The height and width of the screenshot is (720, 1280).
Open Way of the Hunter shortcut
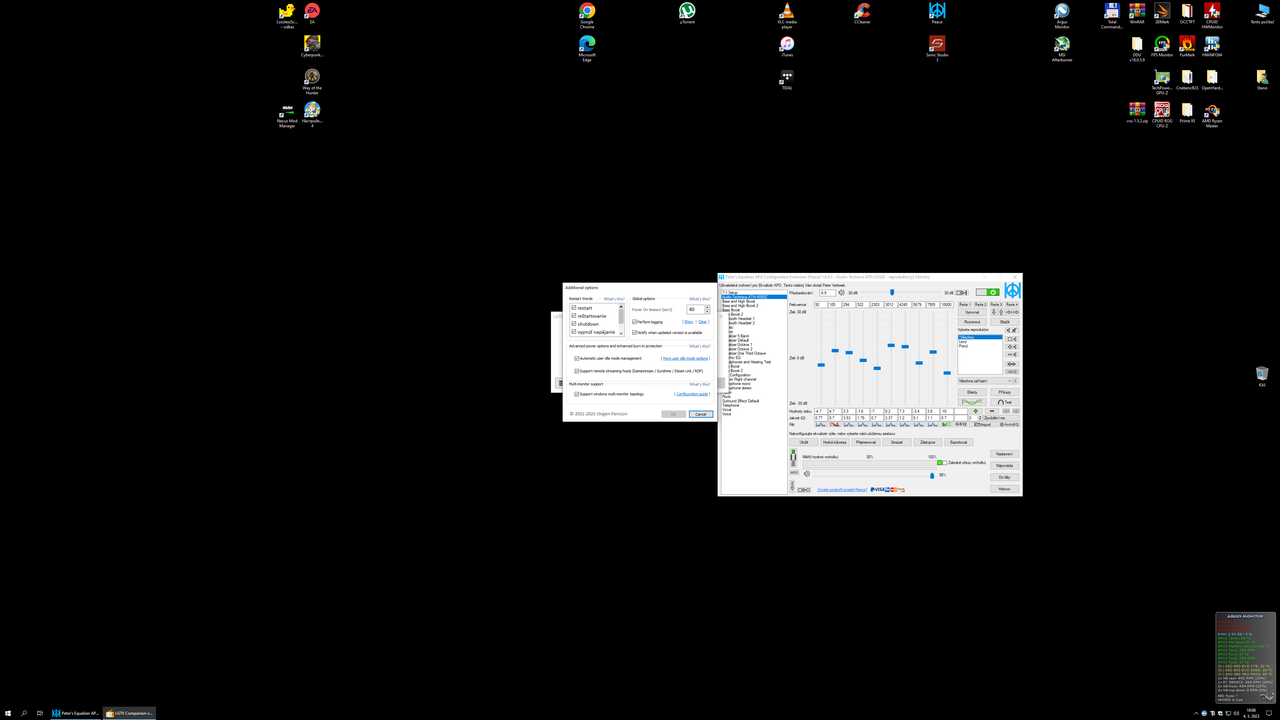(x=312, y=81)
